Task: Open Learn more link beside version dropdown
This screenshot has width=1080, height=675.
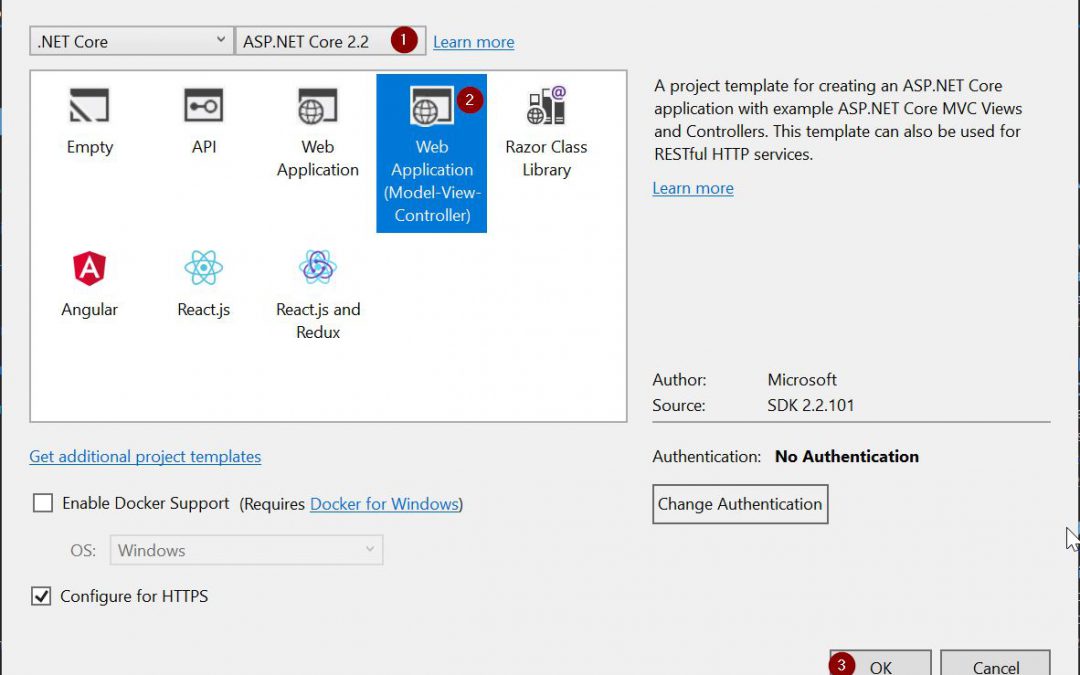Action: click(x=474, y=42)
